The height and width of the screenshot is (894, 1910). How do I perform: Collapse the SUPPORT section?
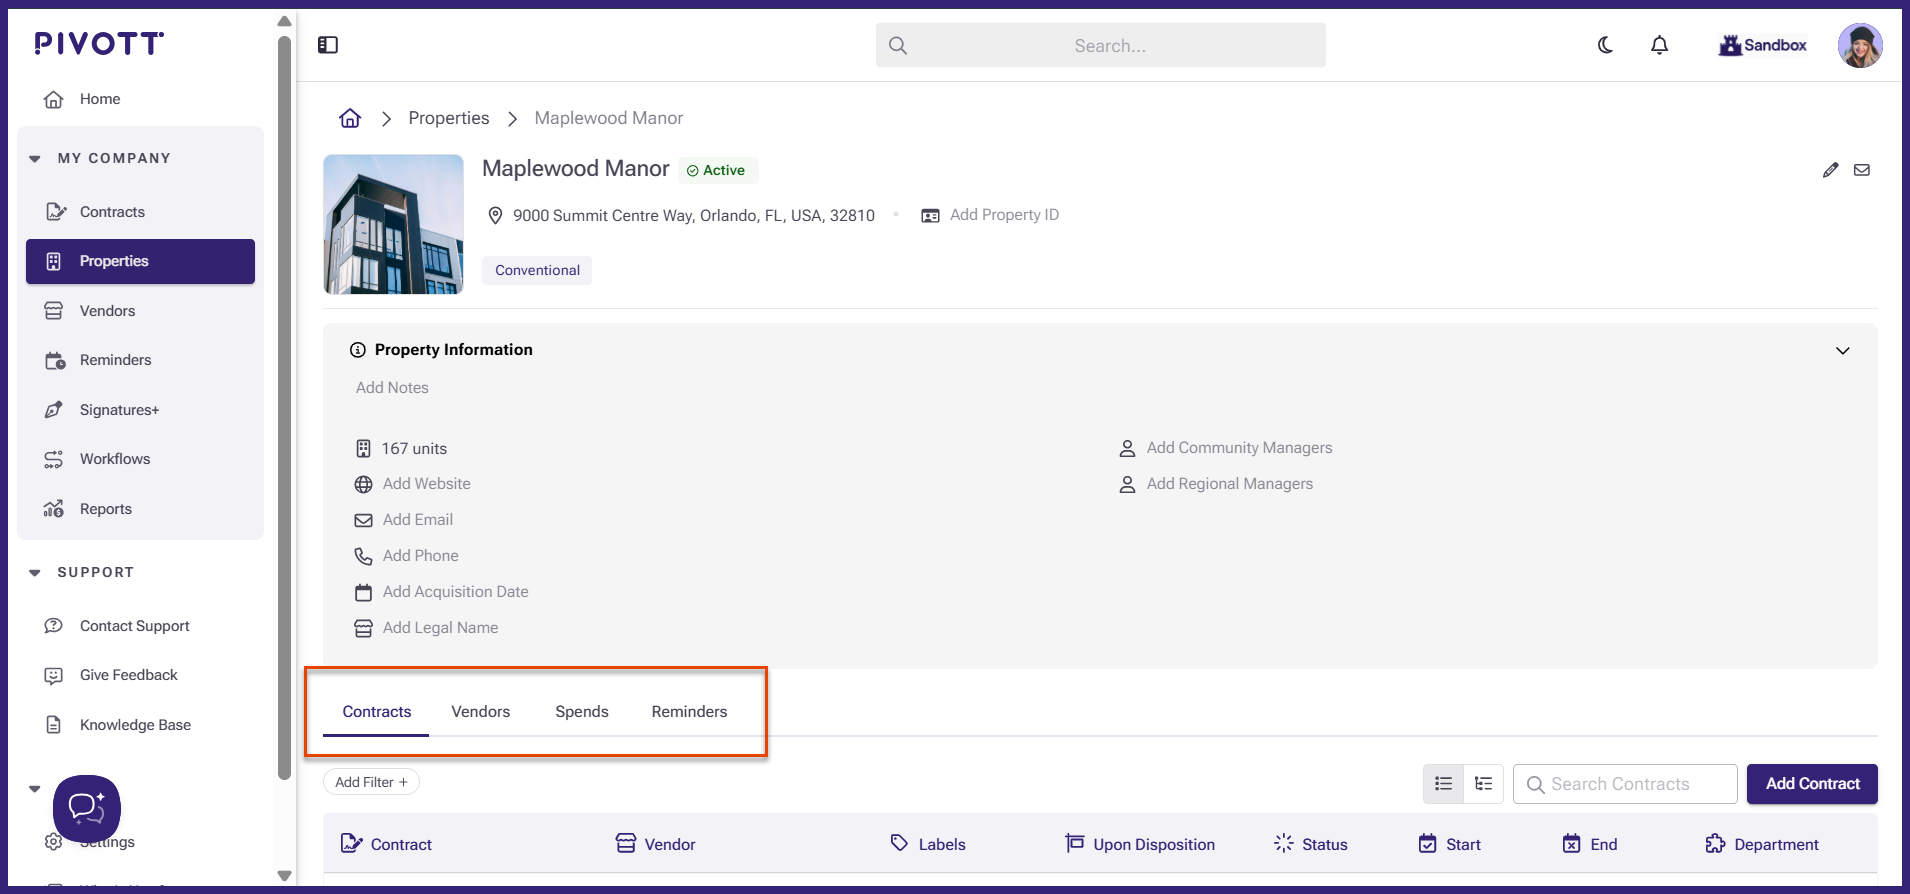click(x=35, y=572)
